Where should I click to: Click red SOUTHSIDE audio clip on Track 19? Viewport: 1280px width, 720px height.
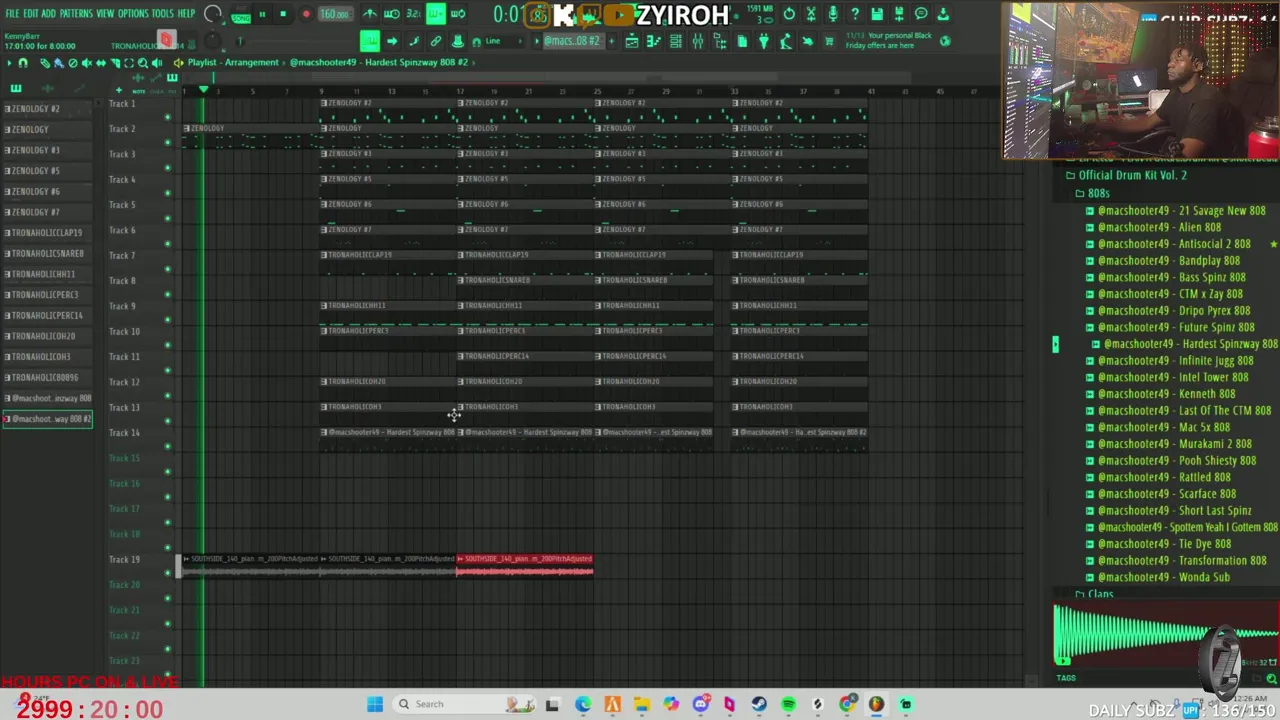[x=525, y=566]
